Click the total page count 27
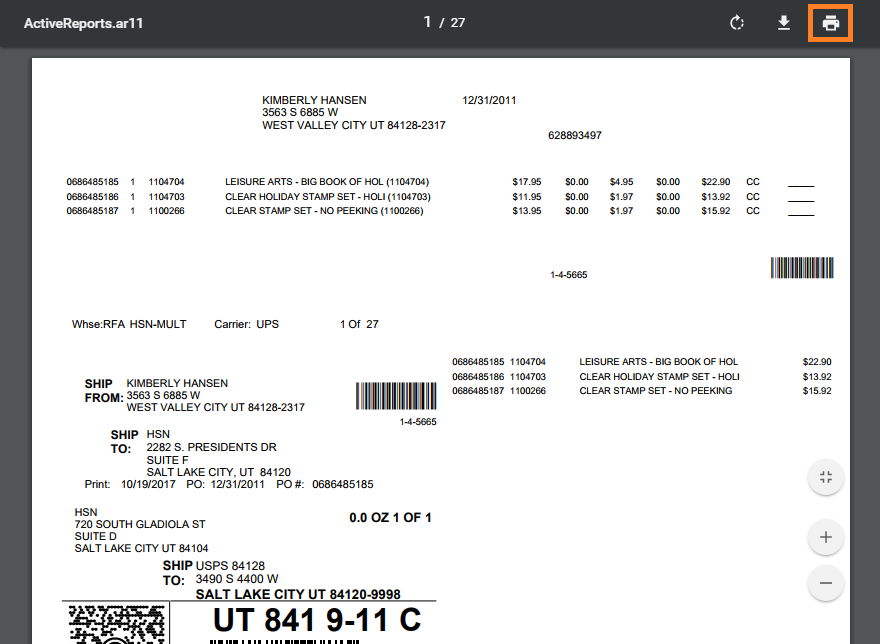 coord(458,23)
